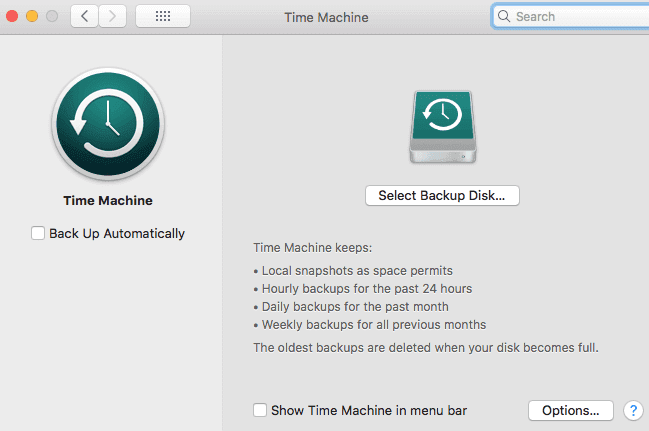Enable Back Up Automatically checkbox

click(38, 233)
